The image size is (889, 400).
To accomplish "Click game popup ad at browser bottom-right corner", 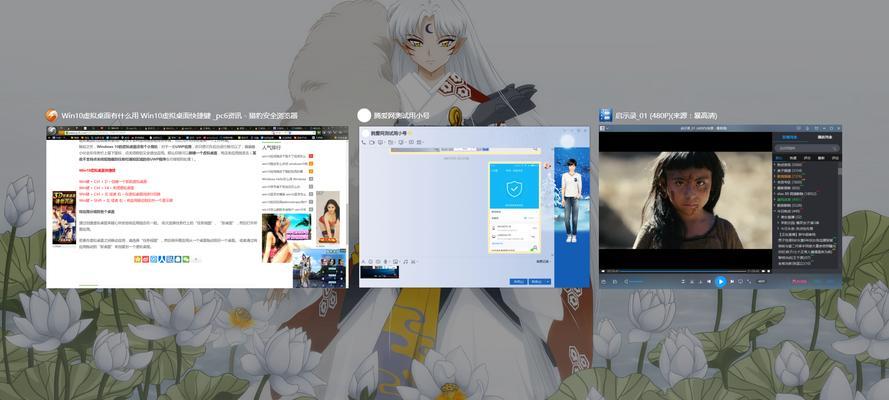I will click(319, 267).
